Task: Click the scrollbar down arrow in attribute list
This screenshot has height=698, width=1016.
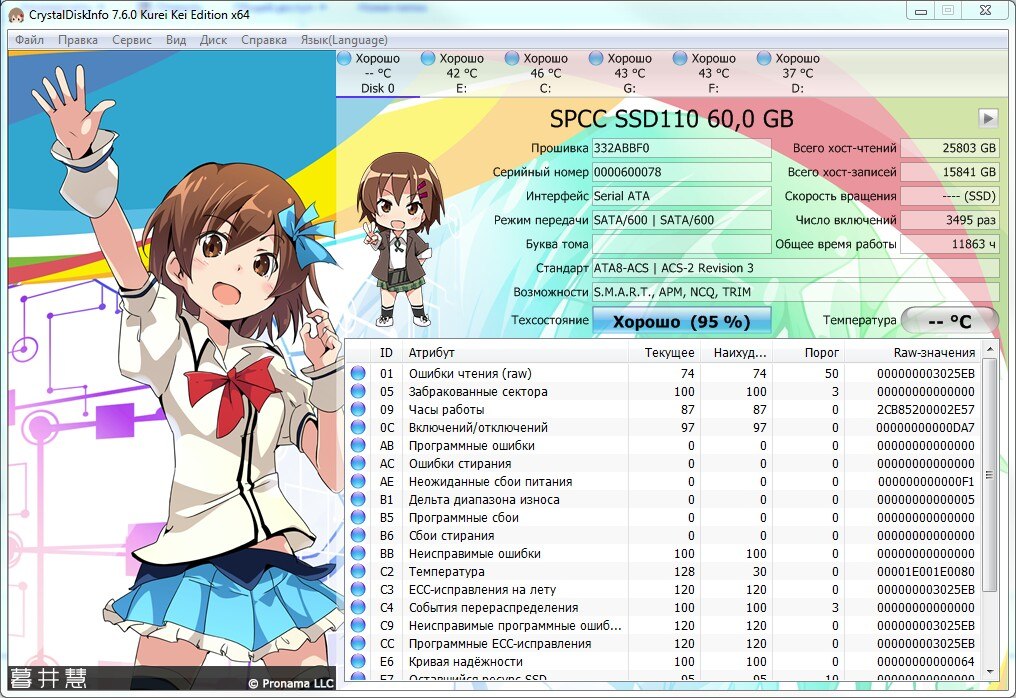Action: click(x=989, y=671)
